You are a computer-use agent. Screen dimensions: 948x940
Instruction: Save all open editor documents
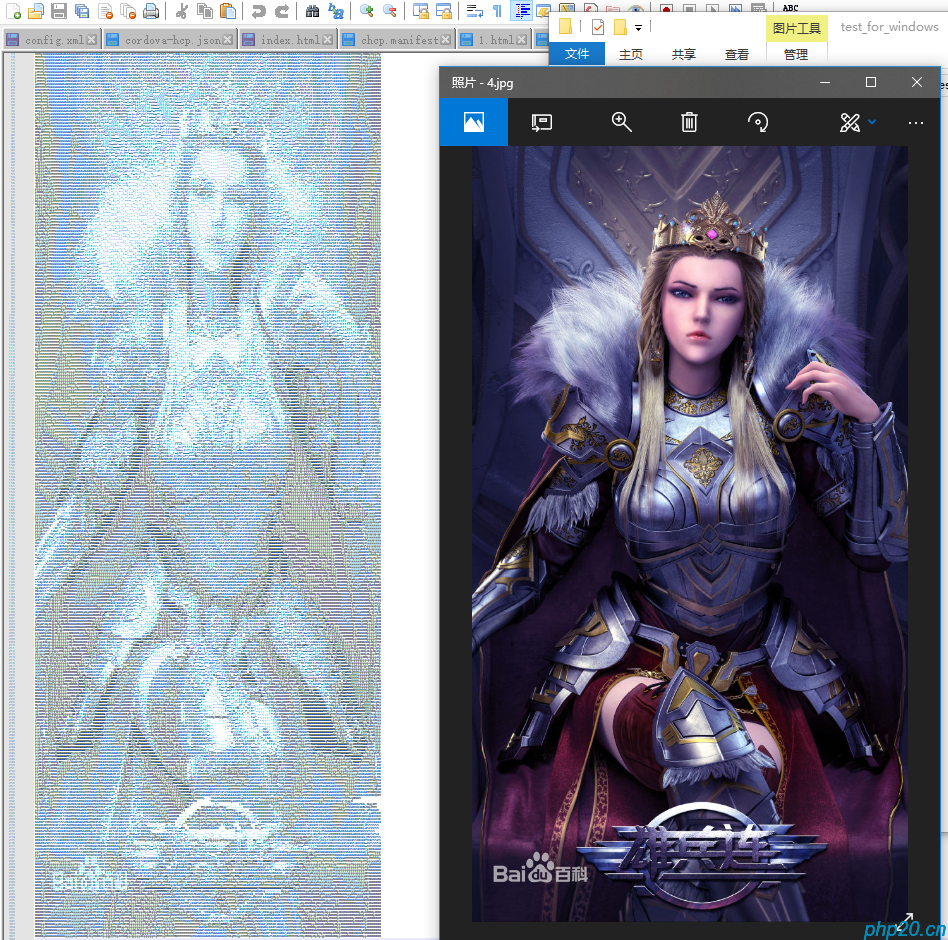82,10
